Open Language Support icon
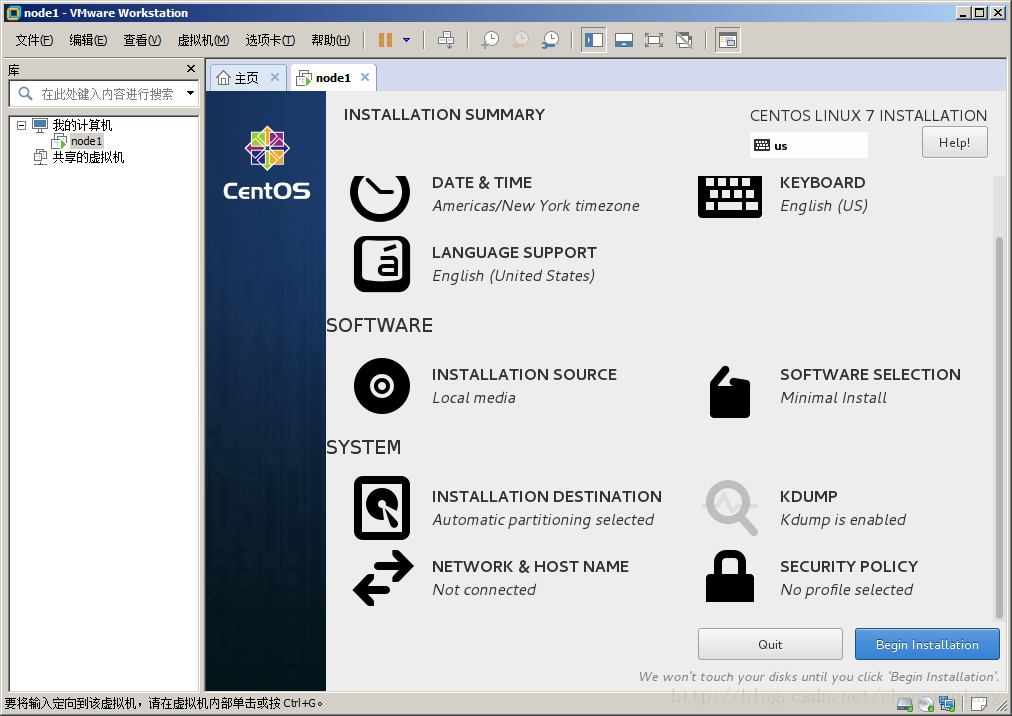1012x716 pixels. tap(382, 264)
